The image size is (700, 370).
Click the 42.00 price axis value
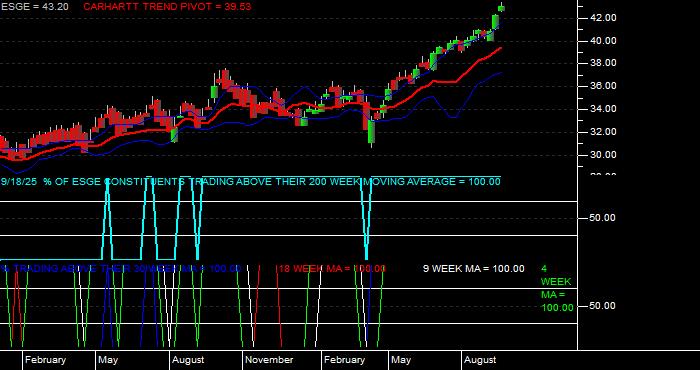(x=603, y=17)
